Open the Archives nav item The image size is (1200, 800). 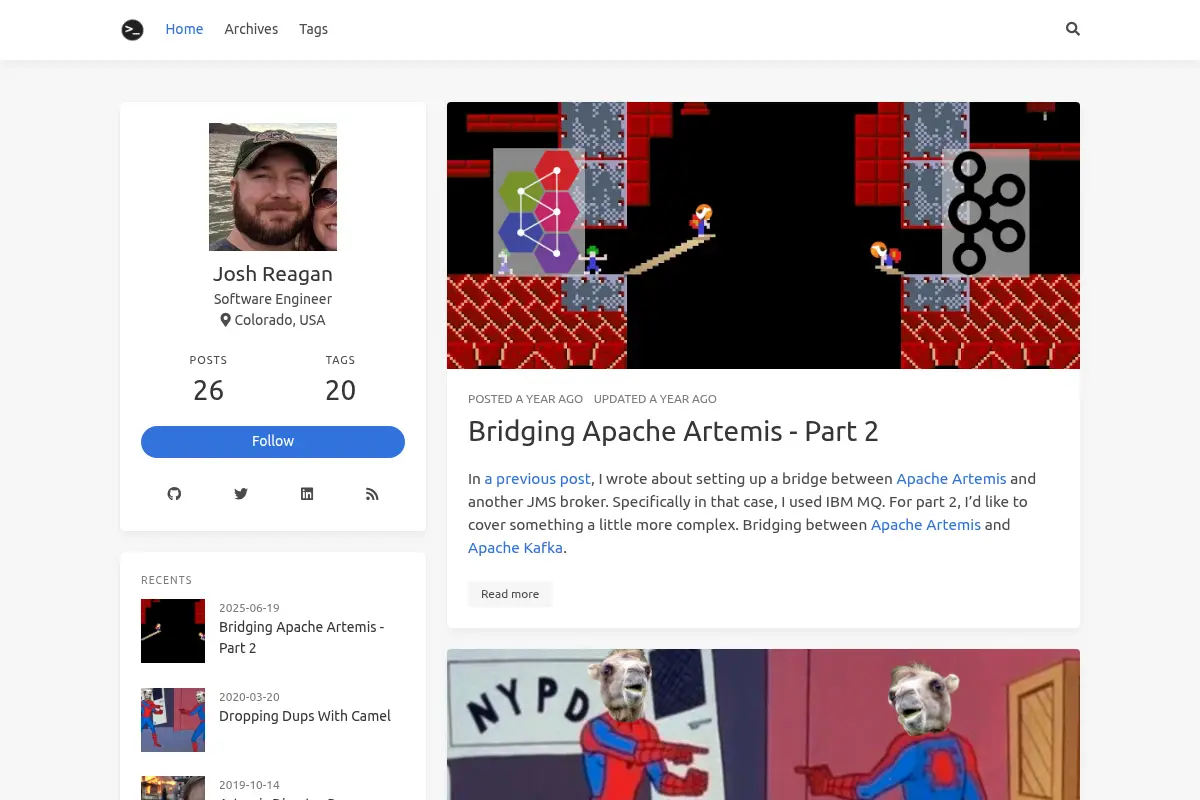tap(251, 29)
